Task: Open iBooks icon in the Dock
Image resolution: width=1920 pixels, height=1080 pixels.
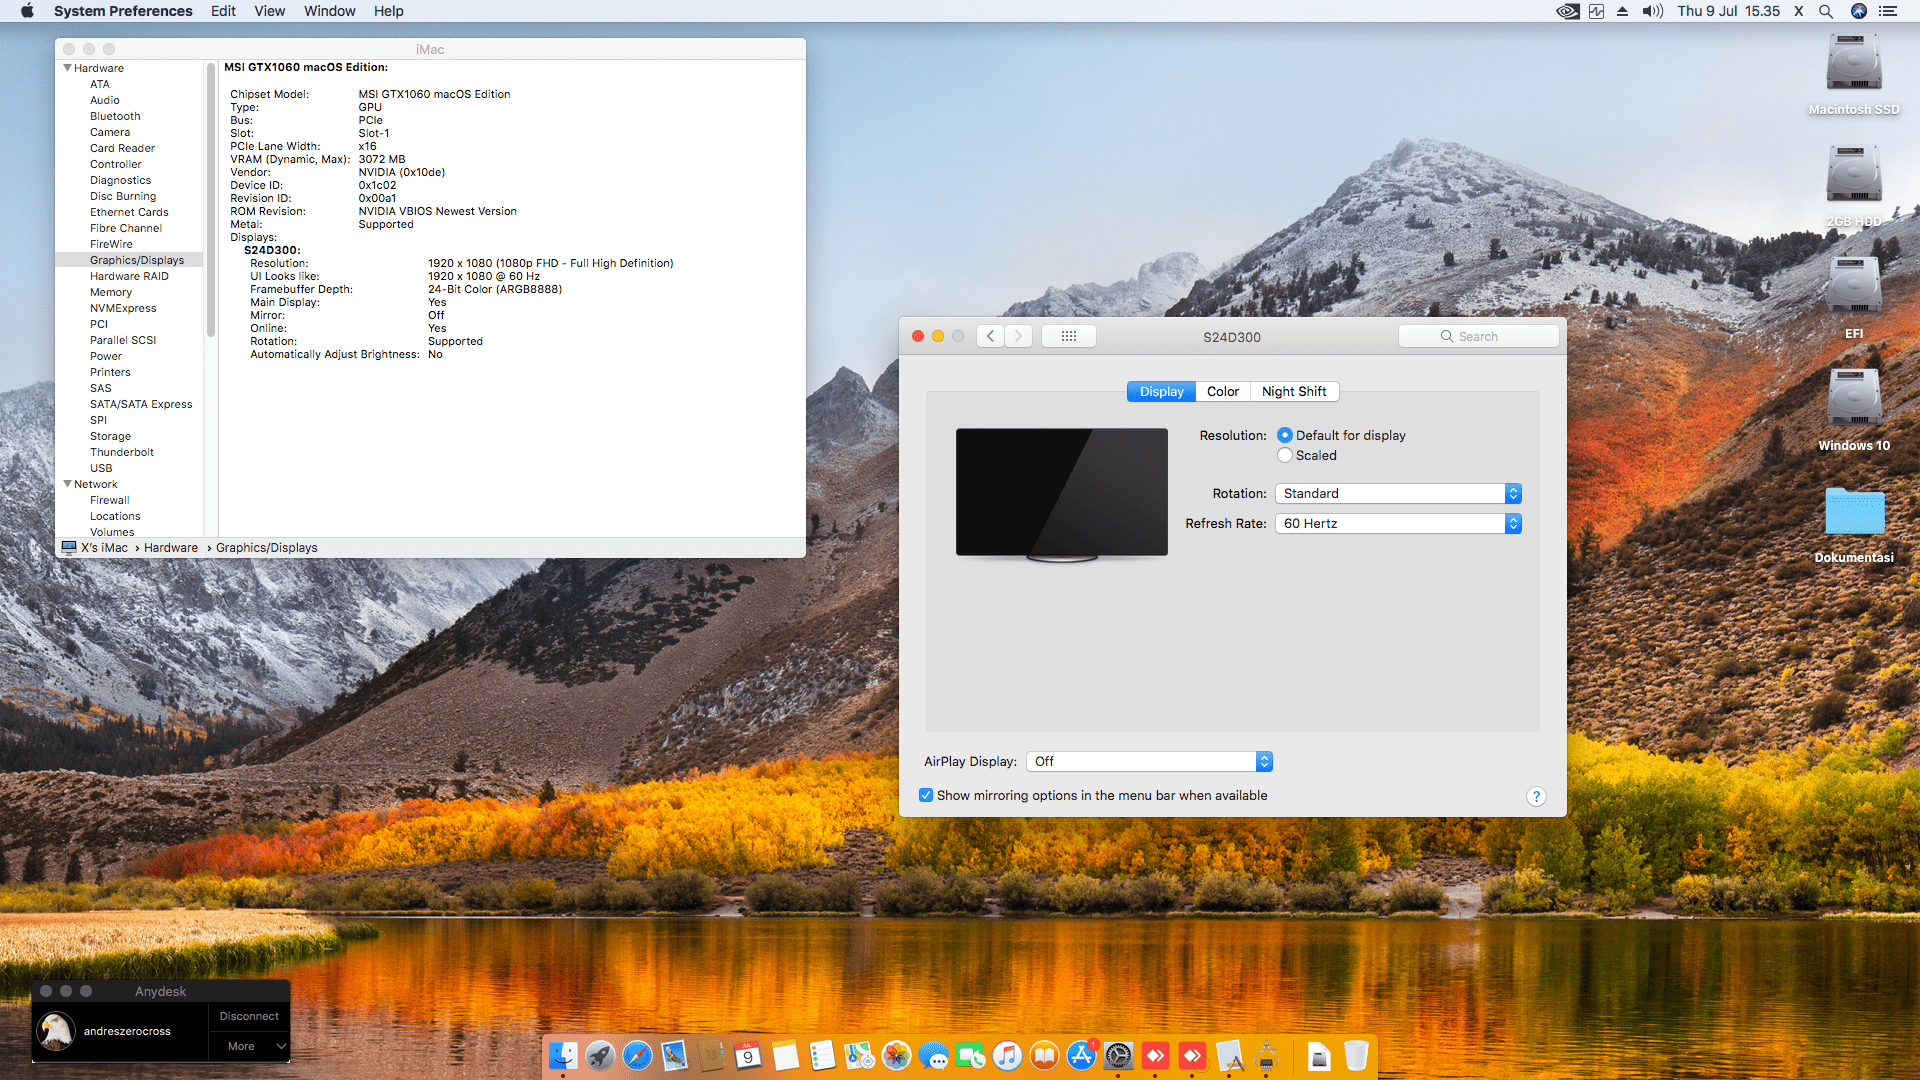Action: pos(1044,1055)
